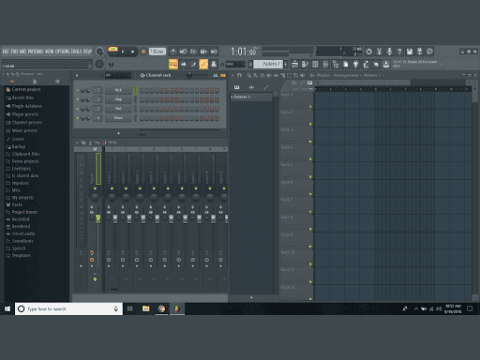Click the question-mark help icon in toolbar
The width and height of the screenshot is (480, 360).
tap(399, 51)
